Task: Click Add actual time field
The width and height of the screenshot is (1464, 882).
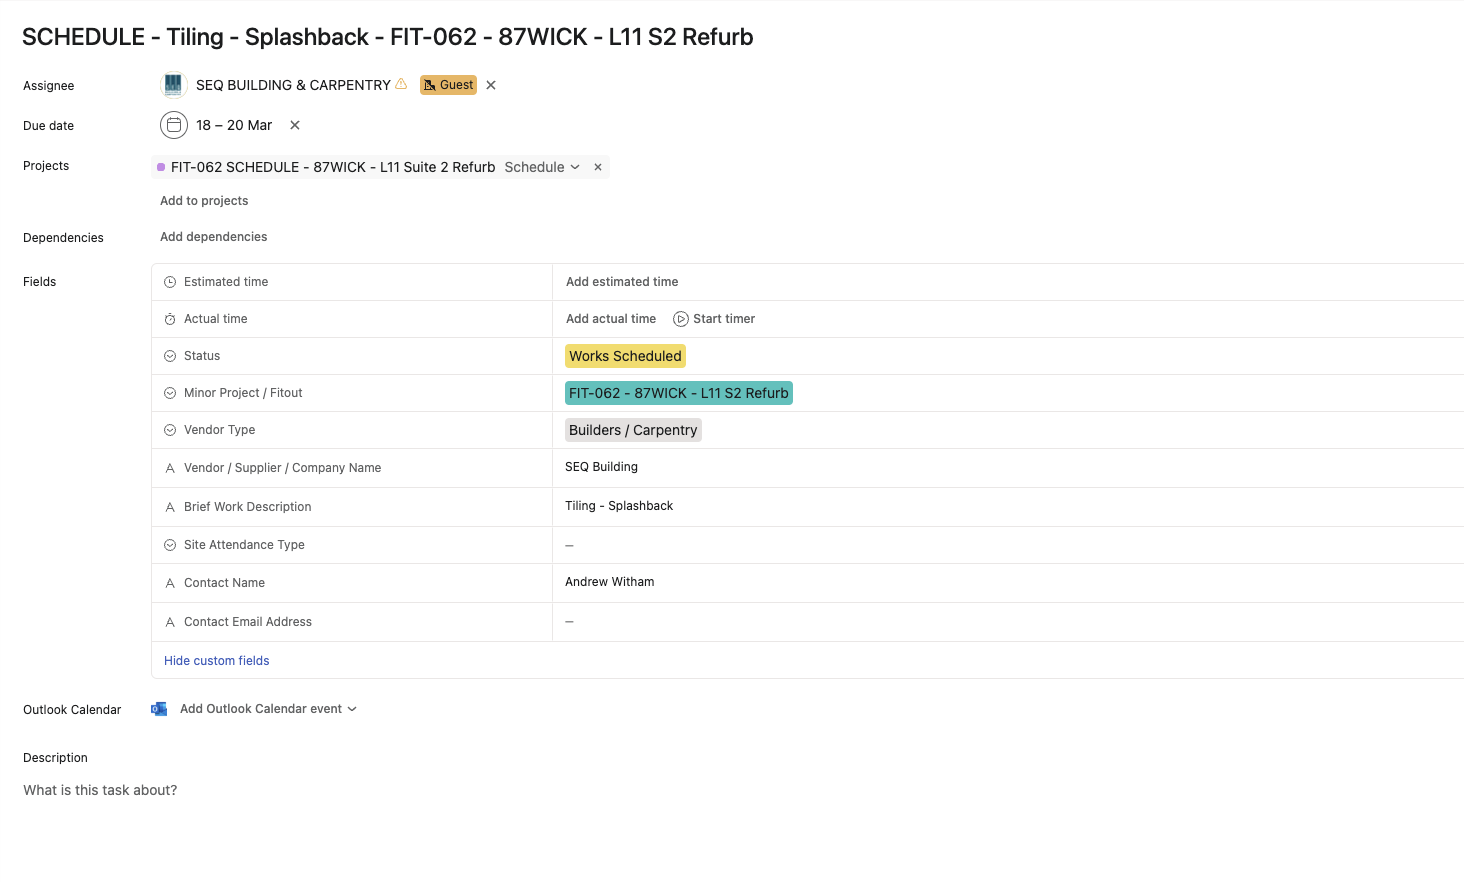Action: coord(611,319)
